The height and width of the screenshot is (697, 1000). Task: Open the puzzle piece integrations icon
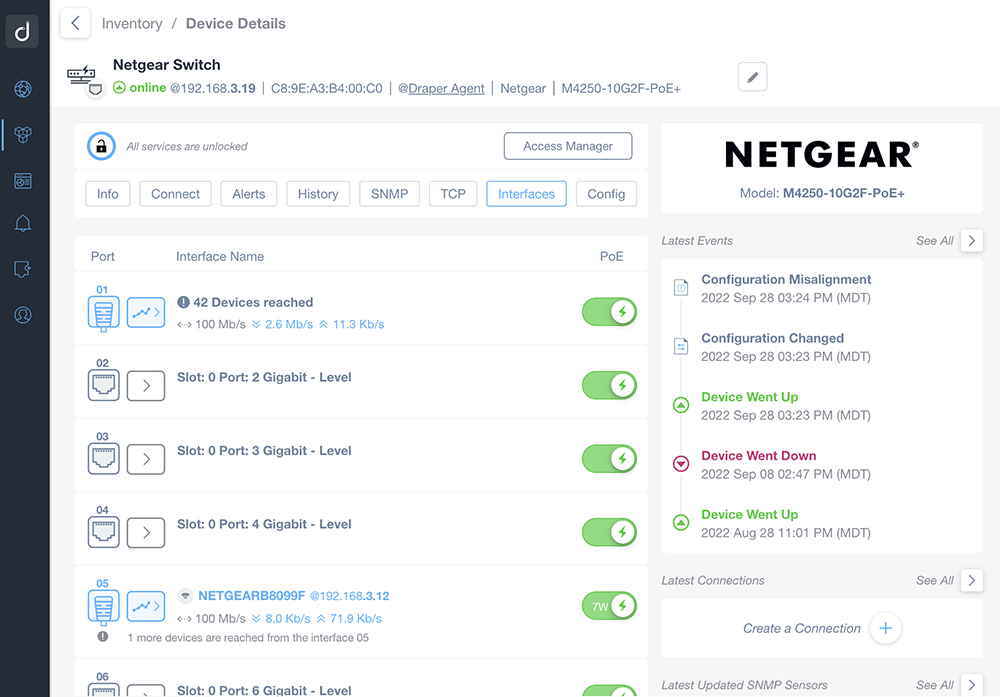[23, 269]
